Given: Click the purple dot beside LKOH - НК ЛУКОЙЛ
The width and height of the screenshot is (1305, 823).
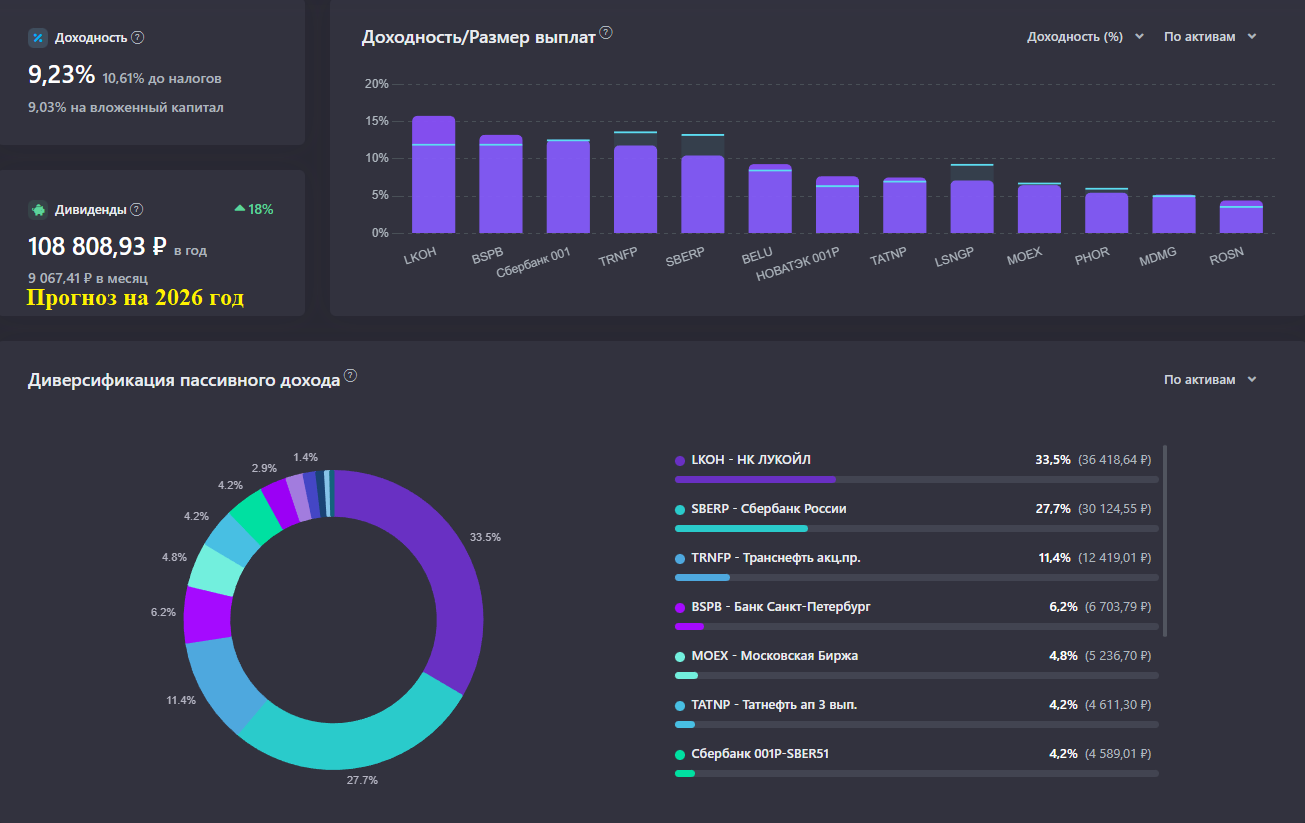Looking at the screenshot, I should tap(680, 461).
